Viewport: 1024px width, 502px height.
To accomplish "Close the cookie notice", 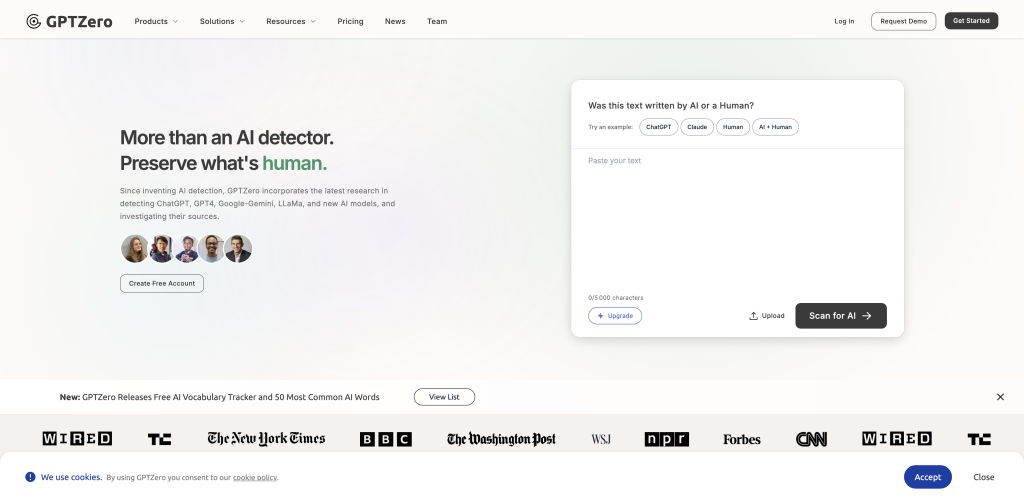I will 984,477.
